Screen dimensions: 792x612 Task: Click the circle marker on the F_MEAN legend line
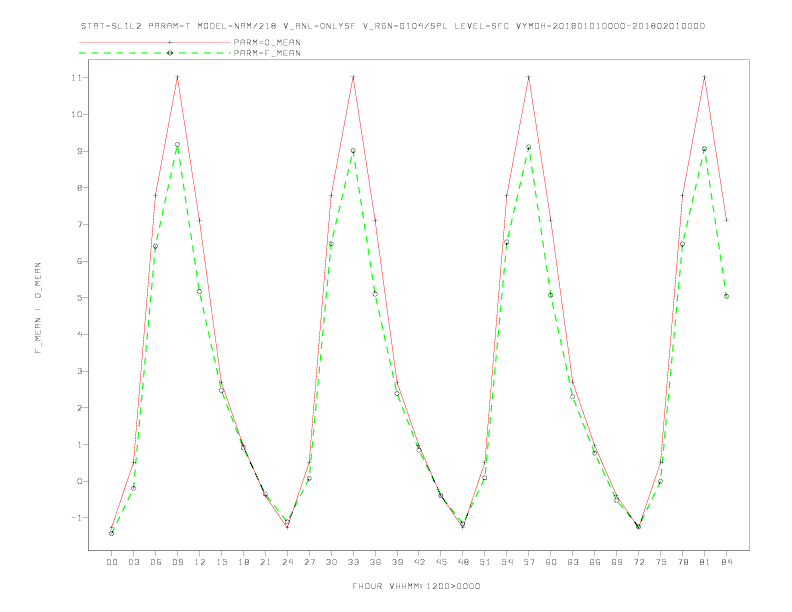click(170, 53)
